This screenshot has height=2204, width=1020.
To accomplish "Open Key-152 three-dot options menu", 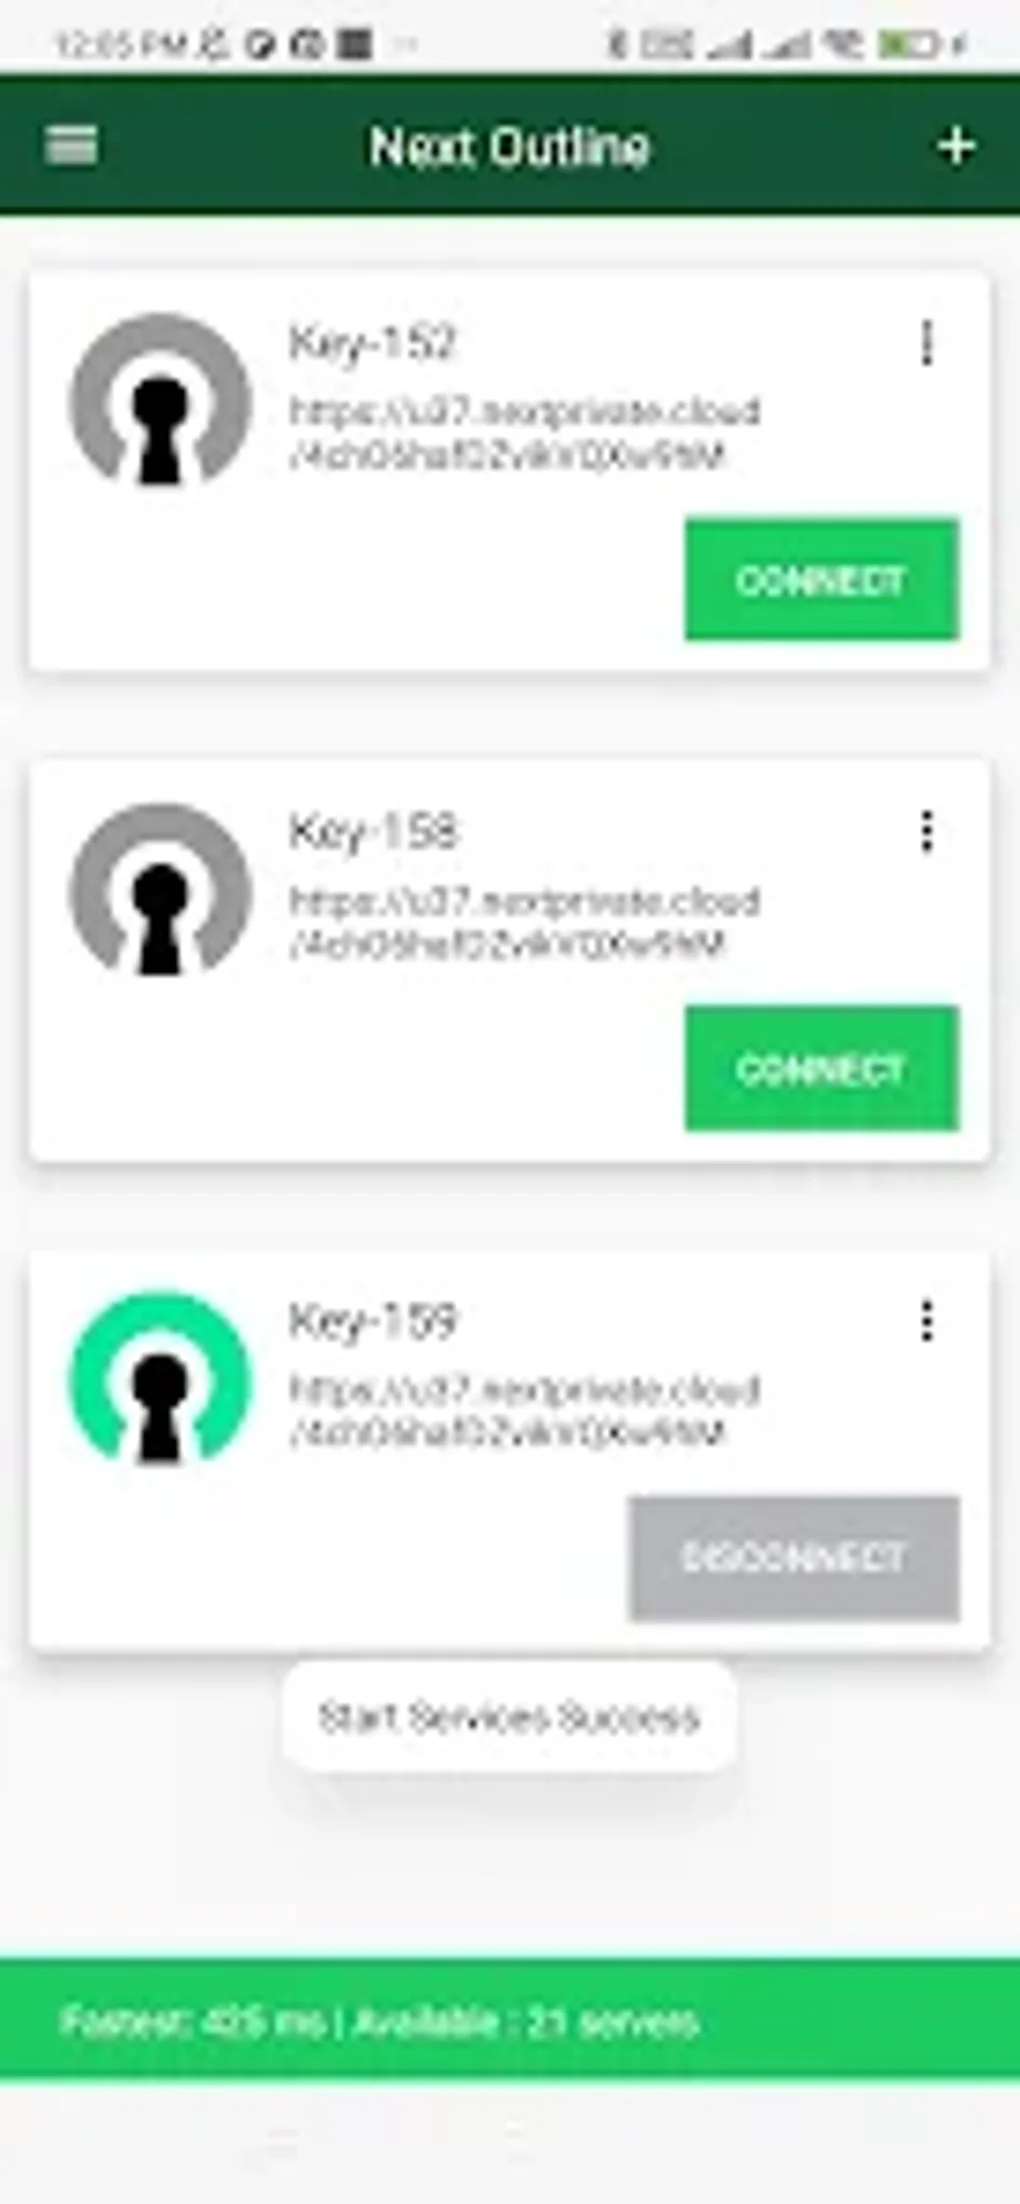I will point(927,343).
